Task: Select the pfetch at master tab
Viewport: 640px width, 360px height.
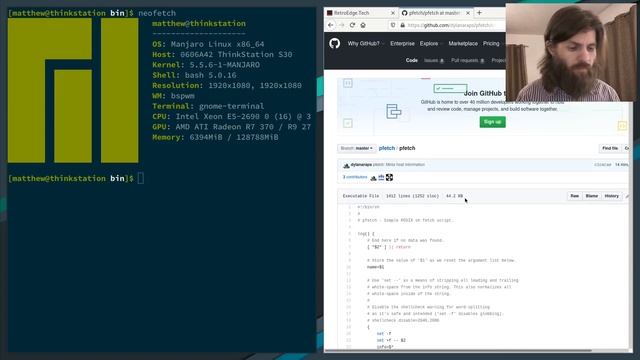Action: 436,13
